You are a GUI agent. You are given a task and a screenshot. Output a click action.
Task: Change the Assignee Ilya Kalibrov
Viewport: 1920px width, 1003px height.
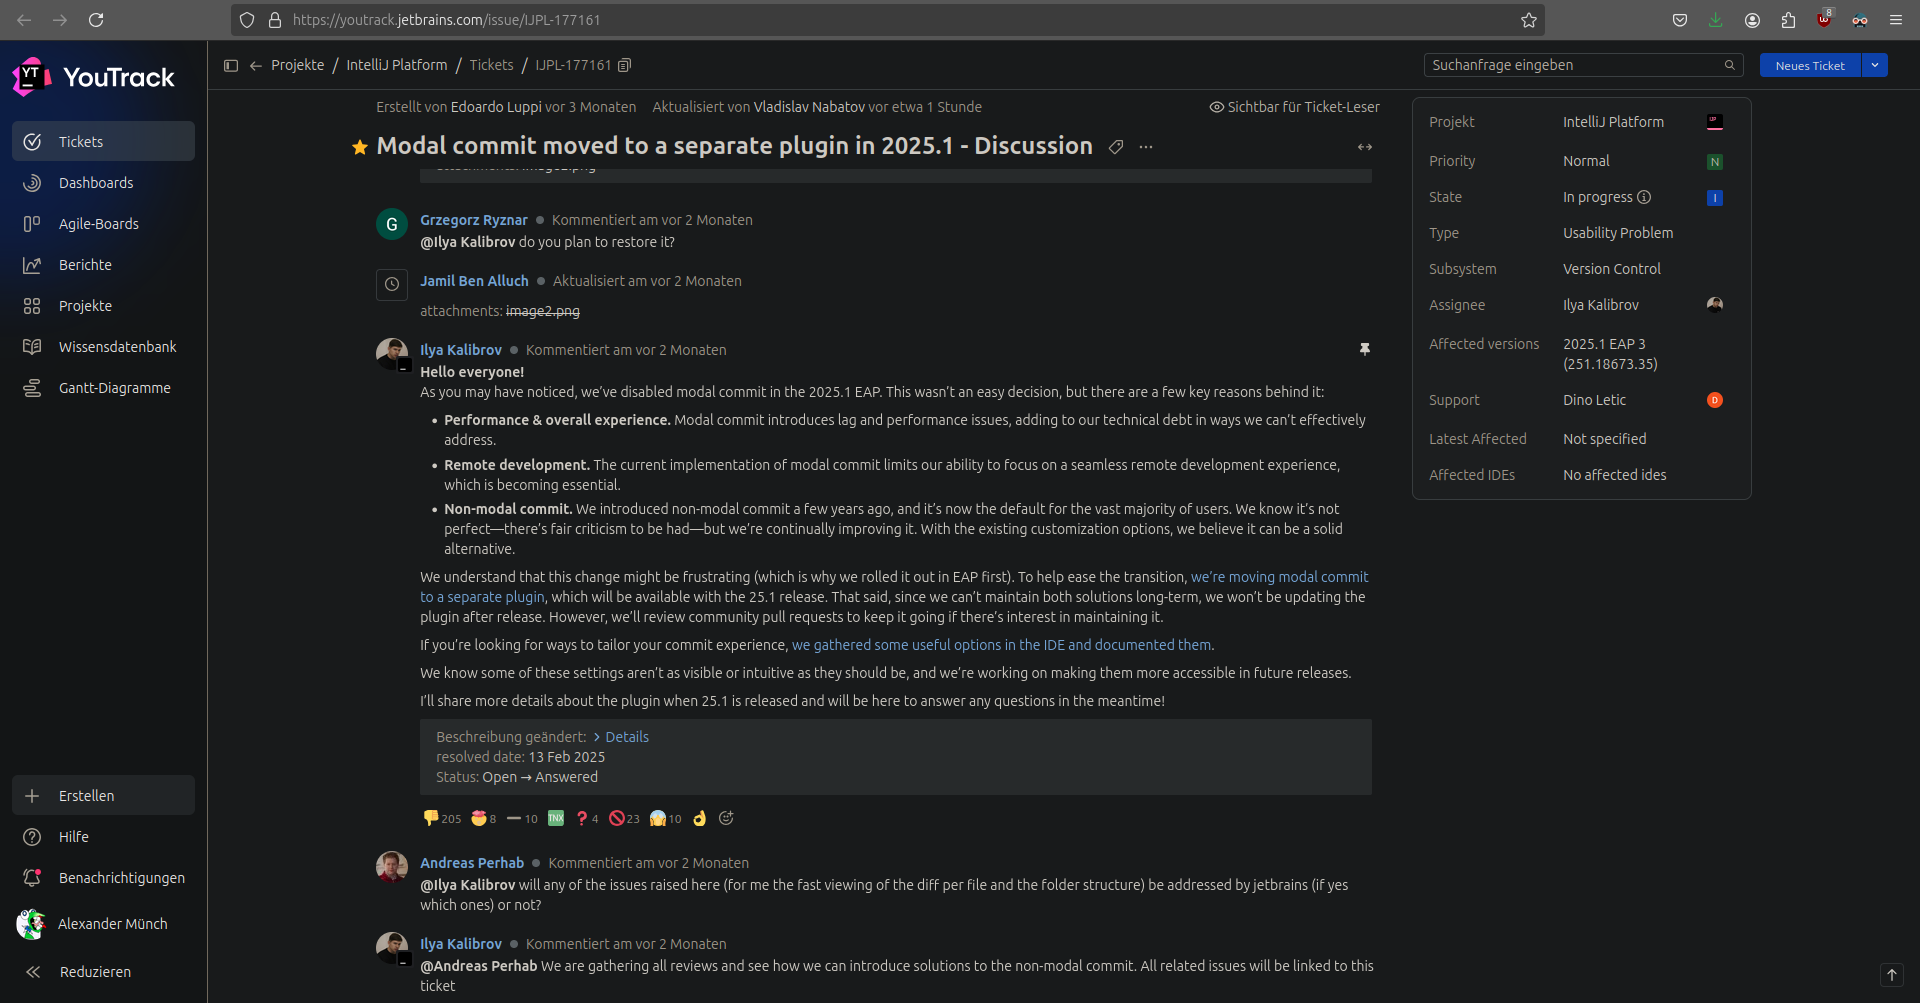click(1601, 305)
